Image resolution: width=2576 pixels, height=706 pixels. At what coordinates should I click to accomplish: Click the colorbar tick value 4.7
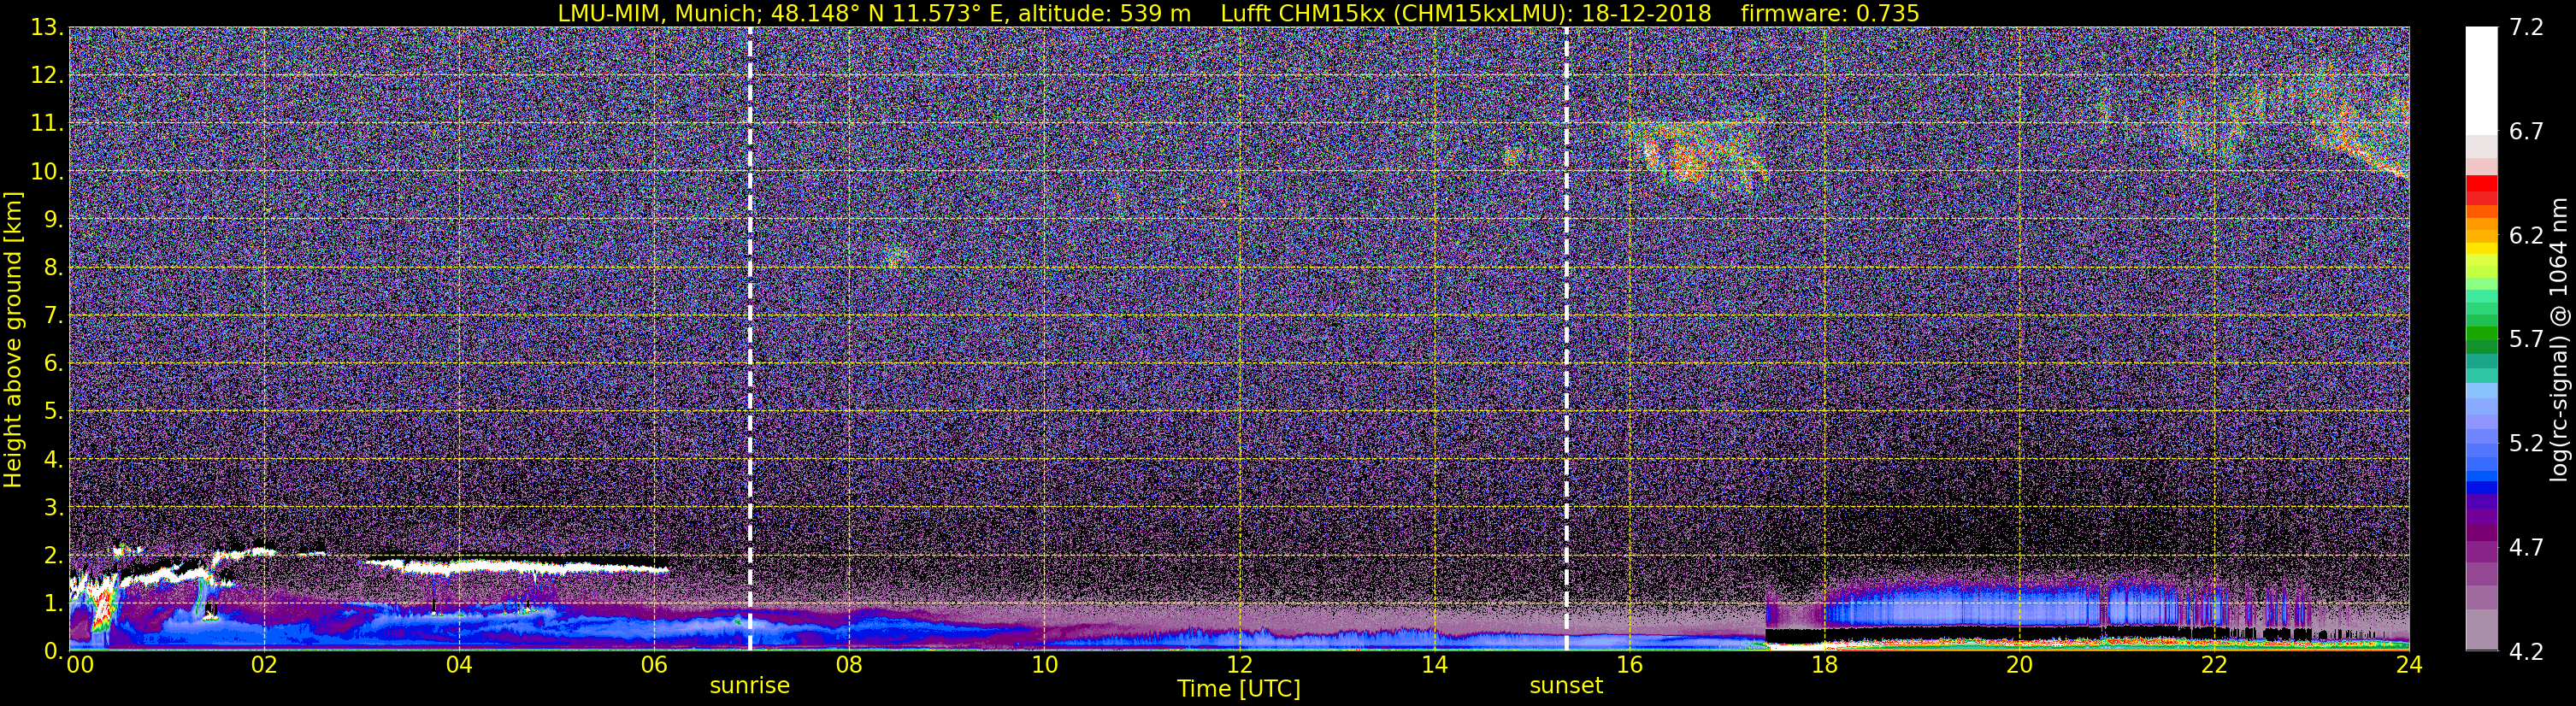[x=2526, y=548]
